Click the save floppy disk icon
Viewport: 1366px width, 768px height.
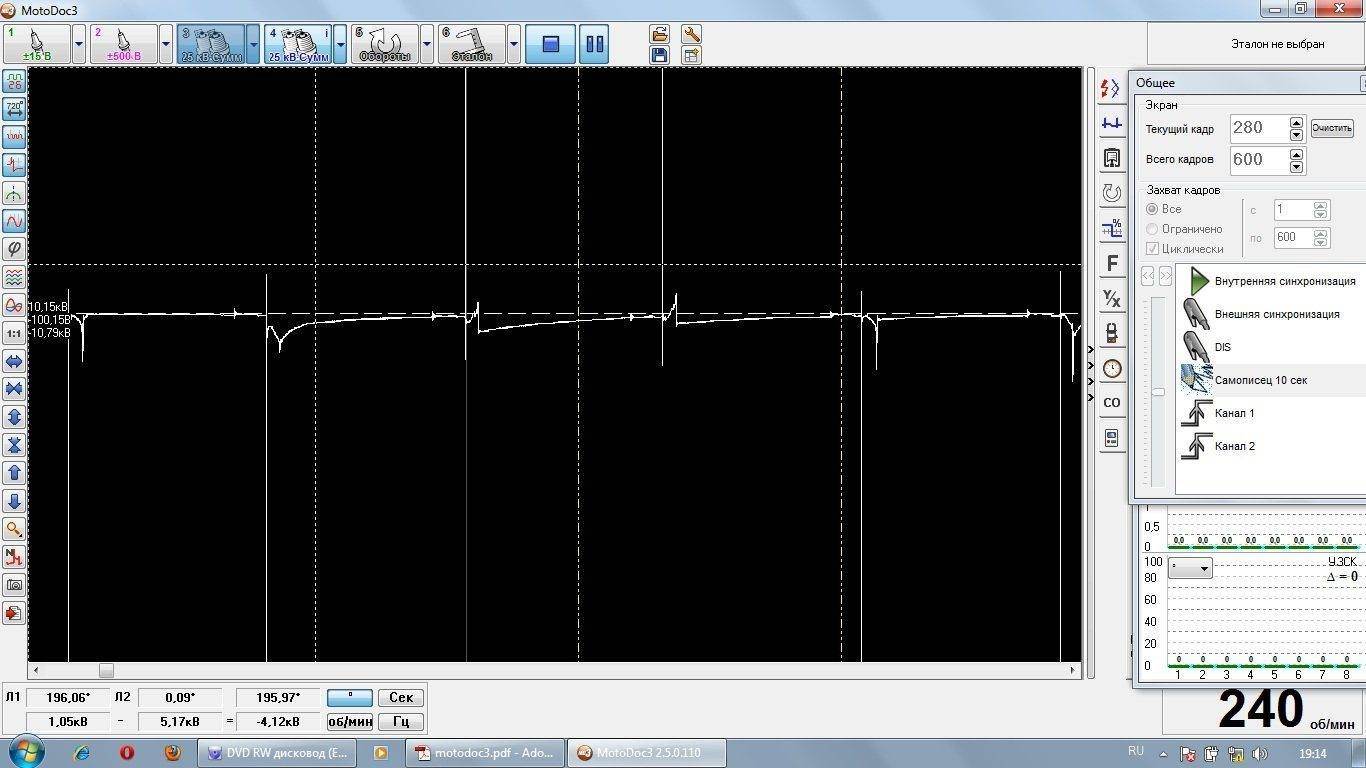pyautogui.click(x=659, y=56)
